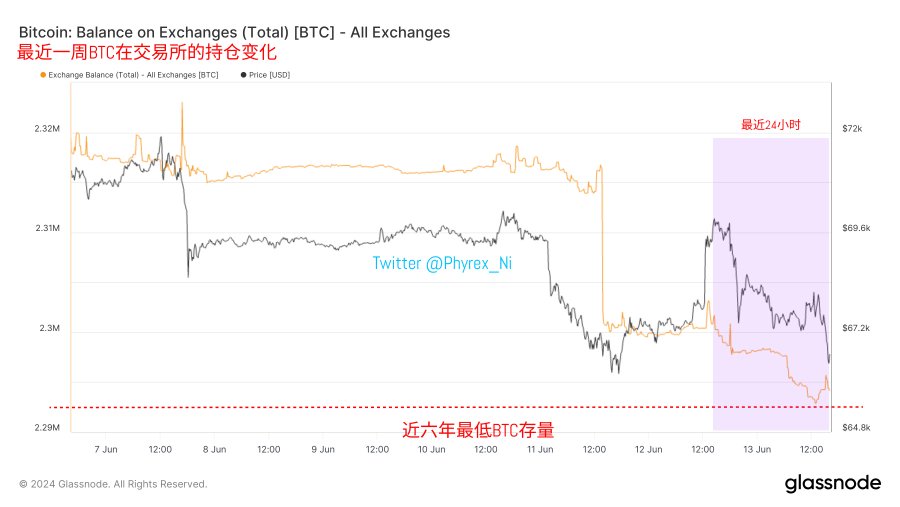
Task: Click the orange Exchange Balance legend dot
Action: pos(41,75)
